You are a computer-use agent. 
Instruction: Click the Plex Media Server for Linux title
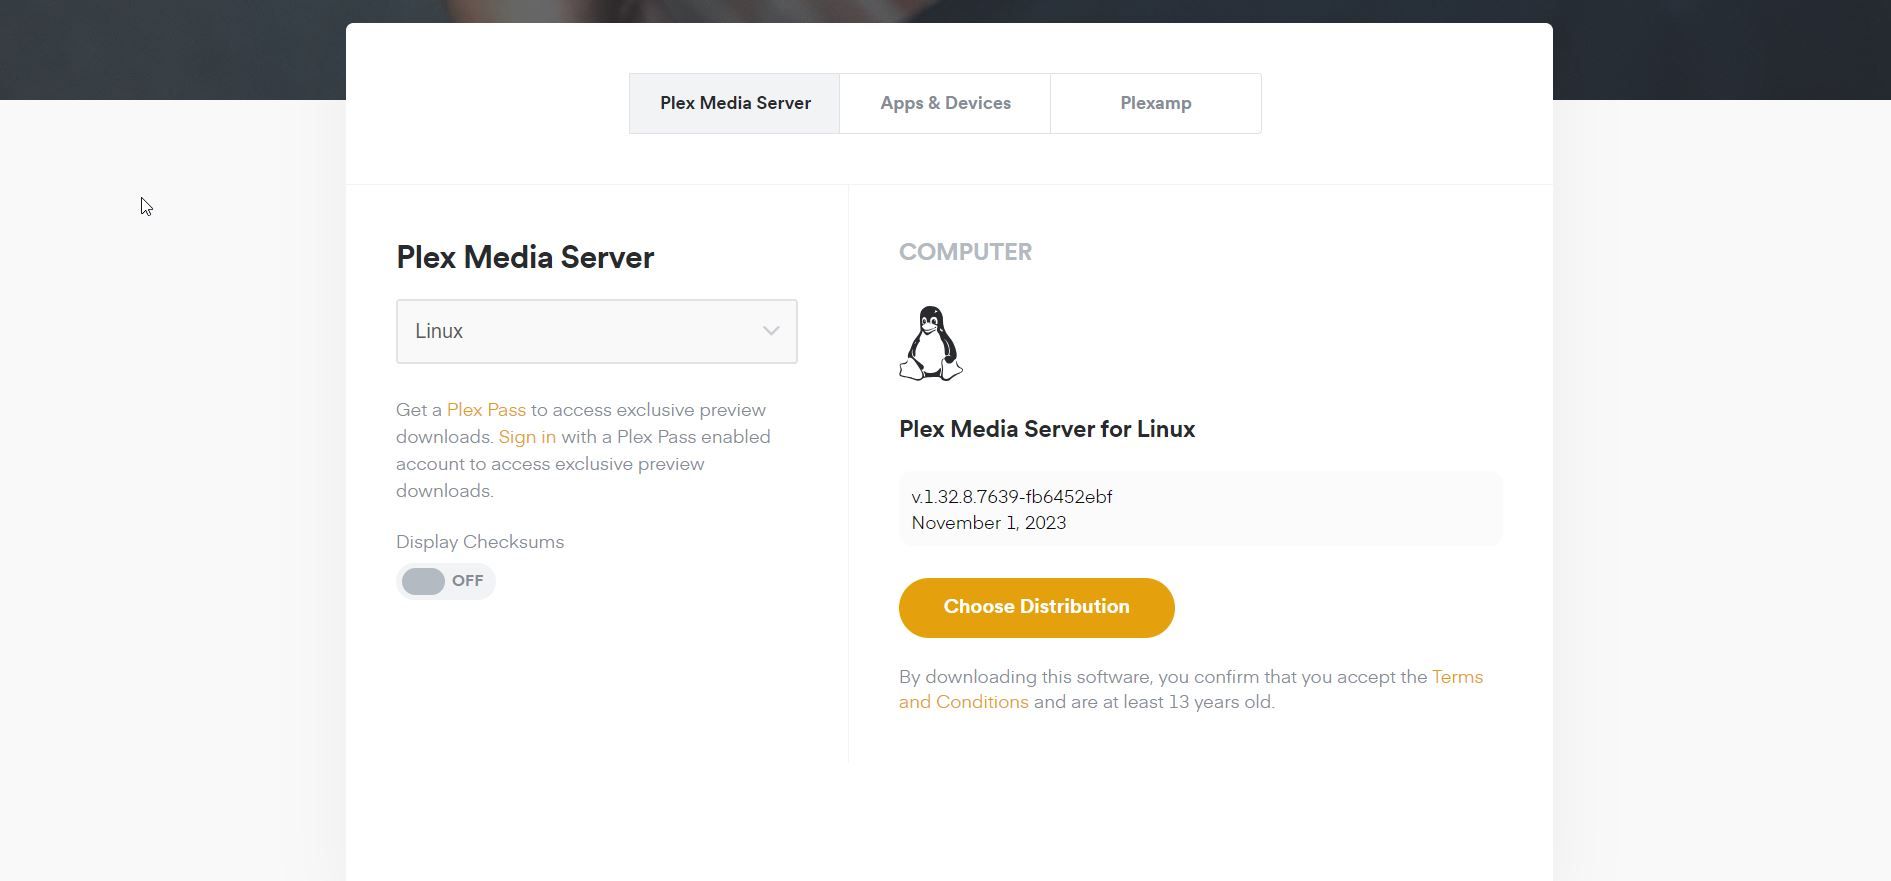(1046, 429)
